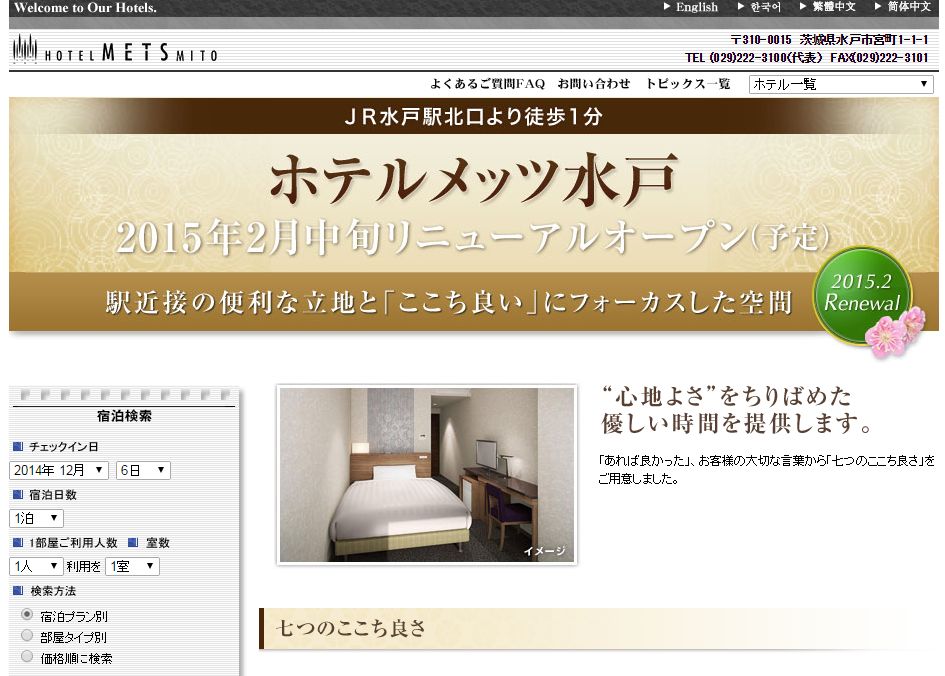The height and width of the screenshot is (676, 945).
Task: Open check-in month dropdown 2014年 12月
Action: coord(58,470)
